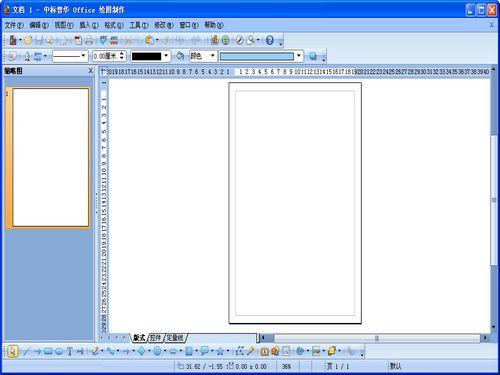The image size is (500, 375).
Task: Click the blue Help question mark icon
Action: [270, 40]
